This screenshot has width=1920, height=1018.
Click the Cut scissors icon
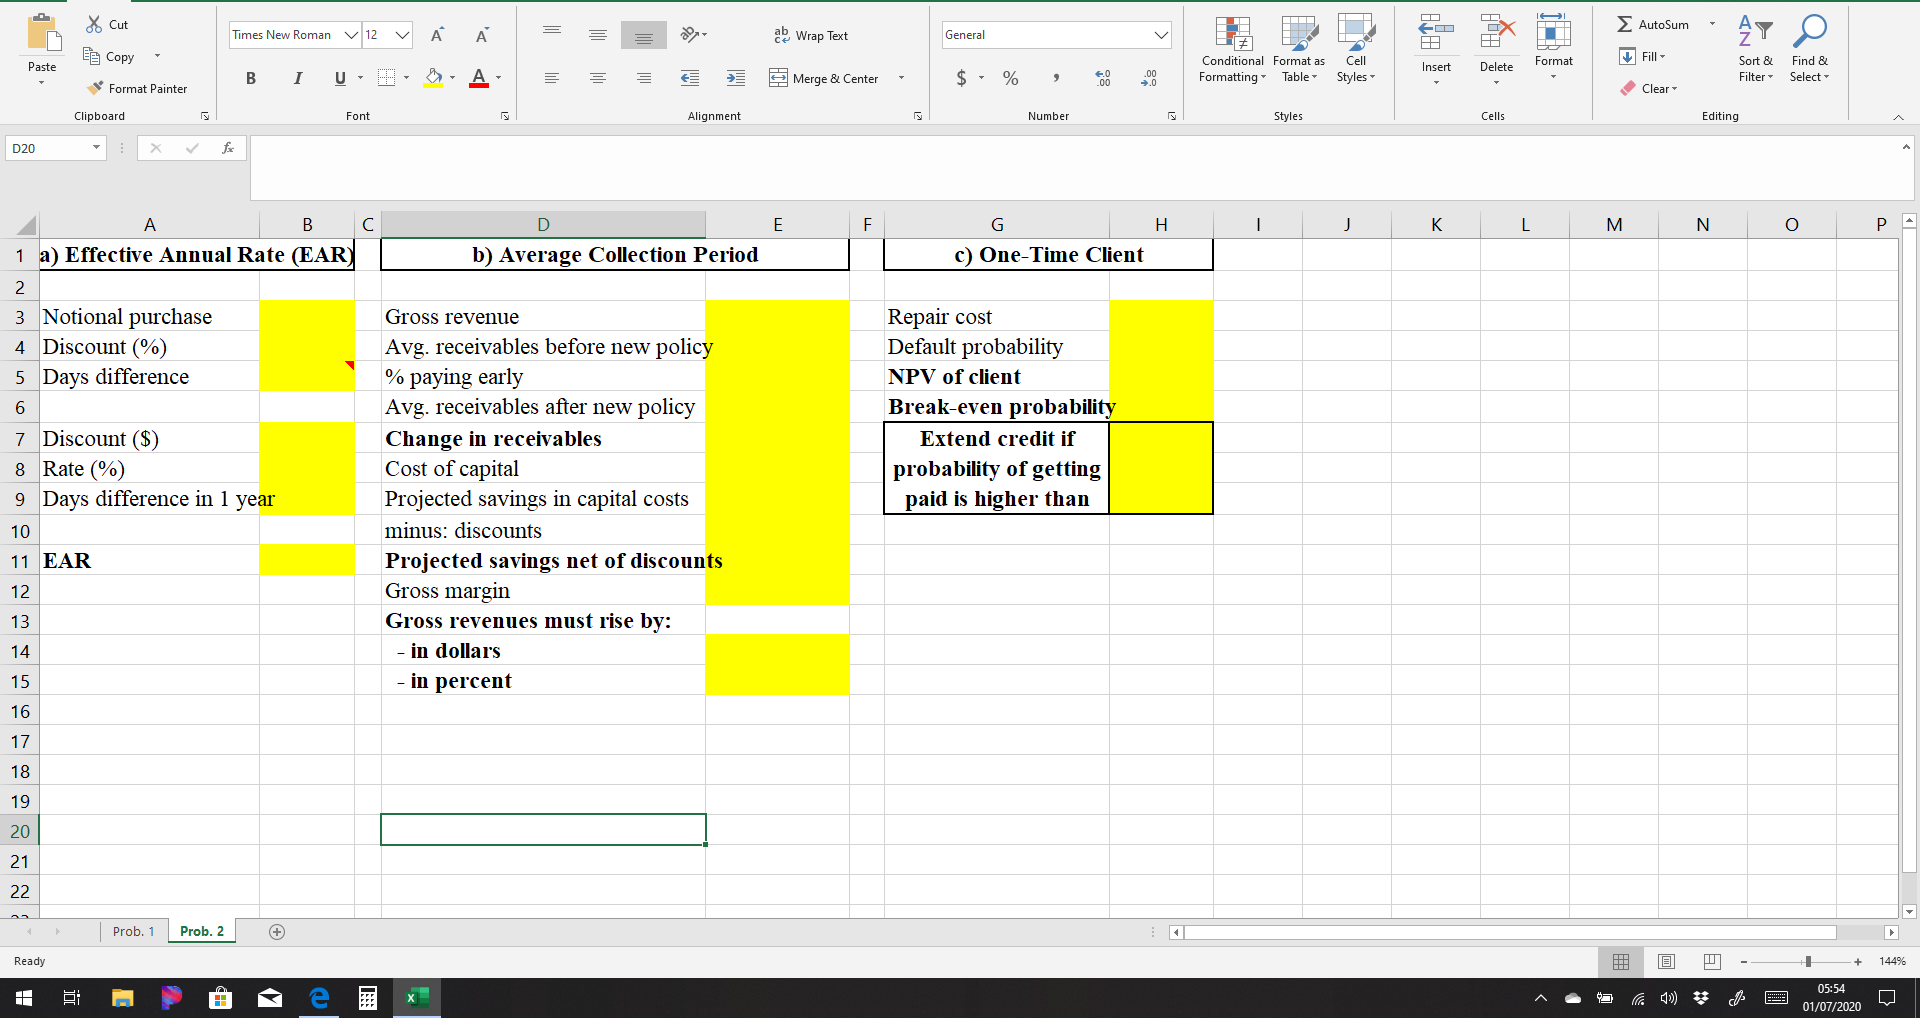pos(94,24)
